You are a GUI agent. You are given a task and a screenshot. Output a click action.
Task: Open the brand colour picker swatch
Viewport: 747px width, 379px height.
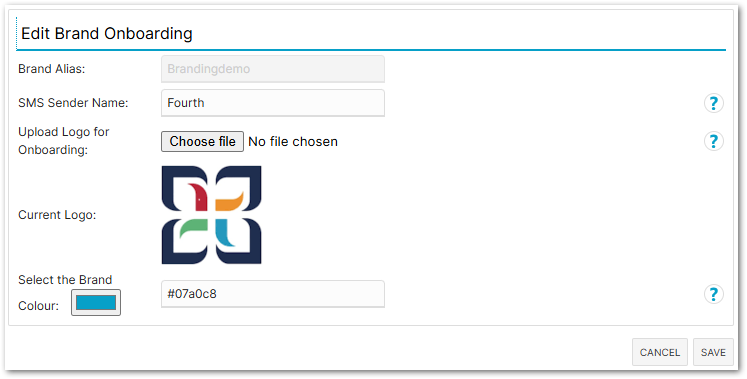pos(96,302)
